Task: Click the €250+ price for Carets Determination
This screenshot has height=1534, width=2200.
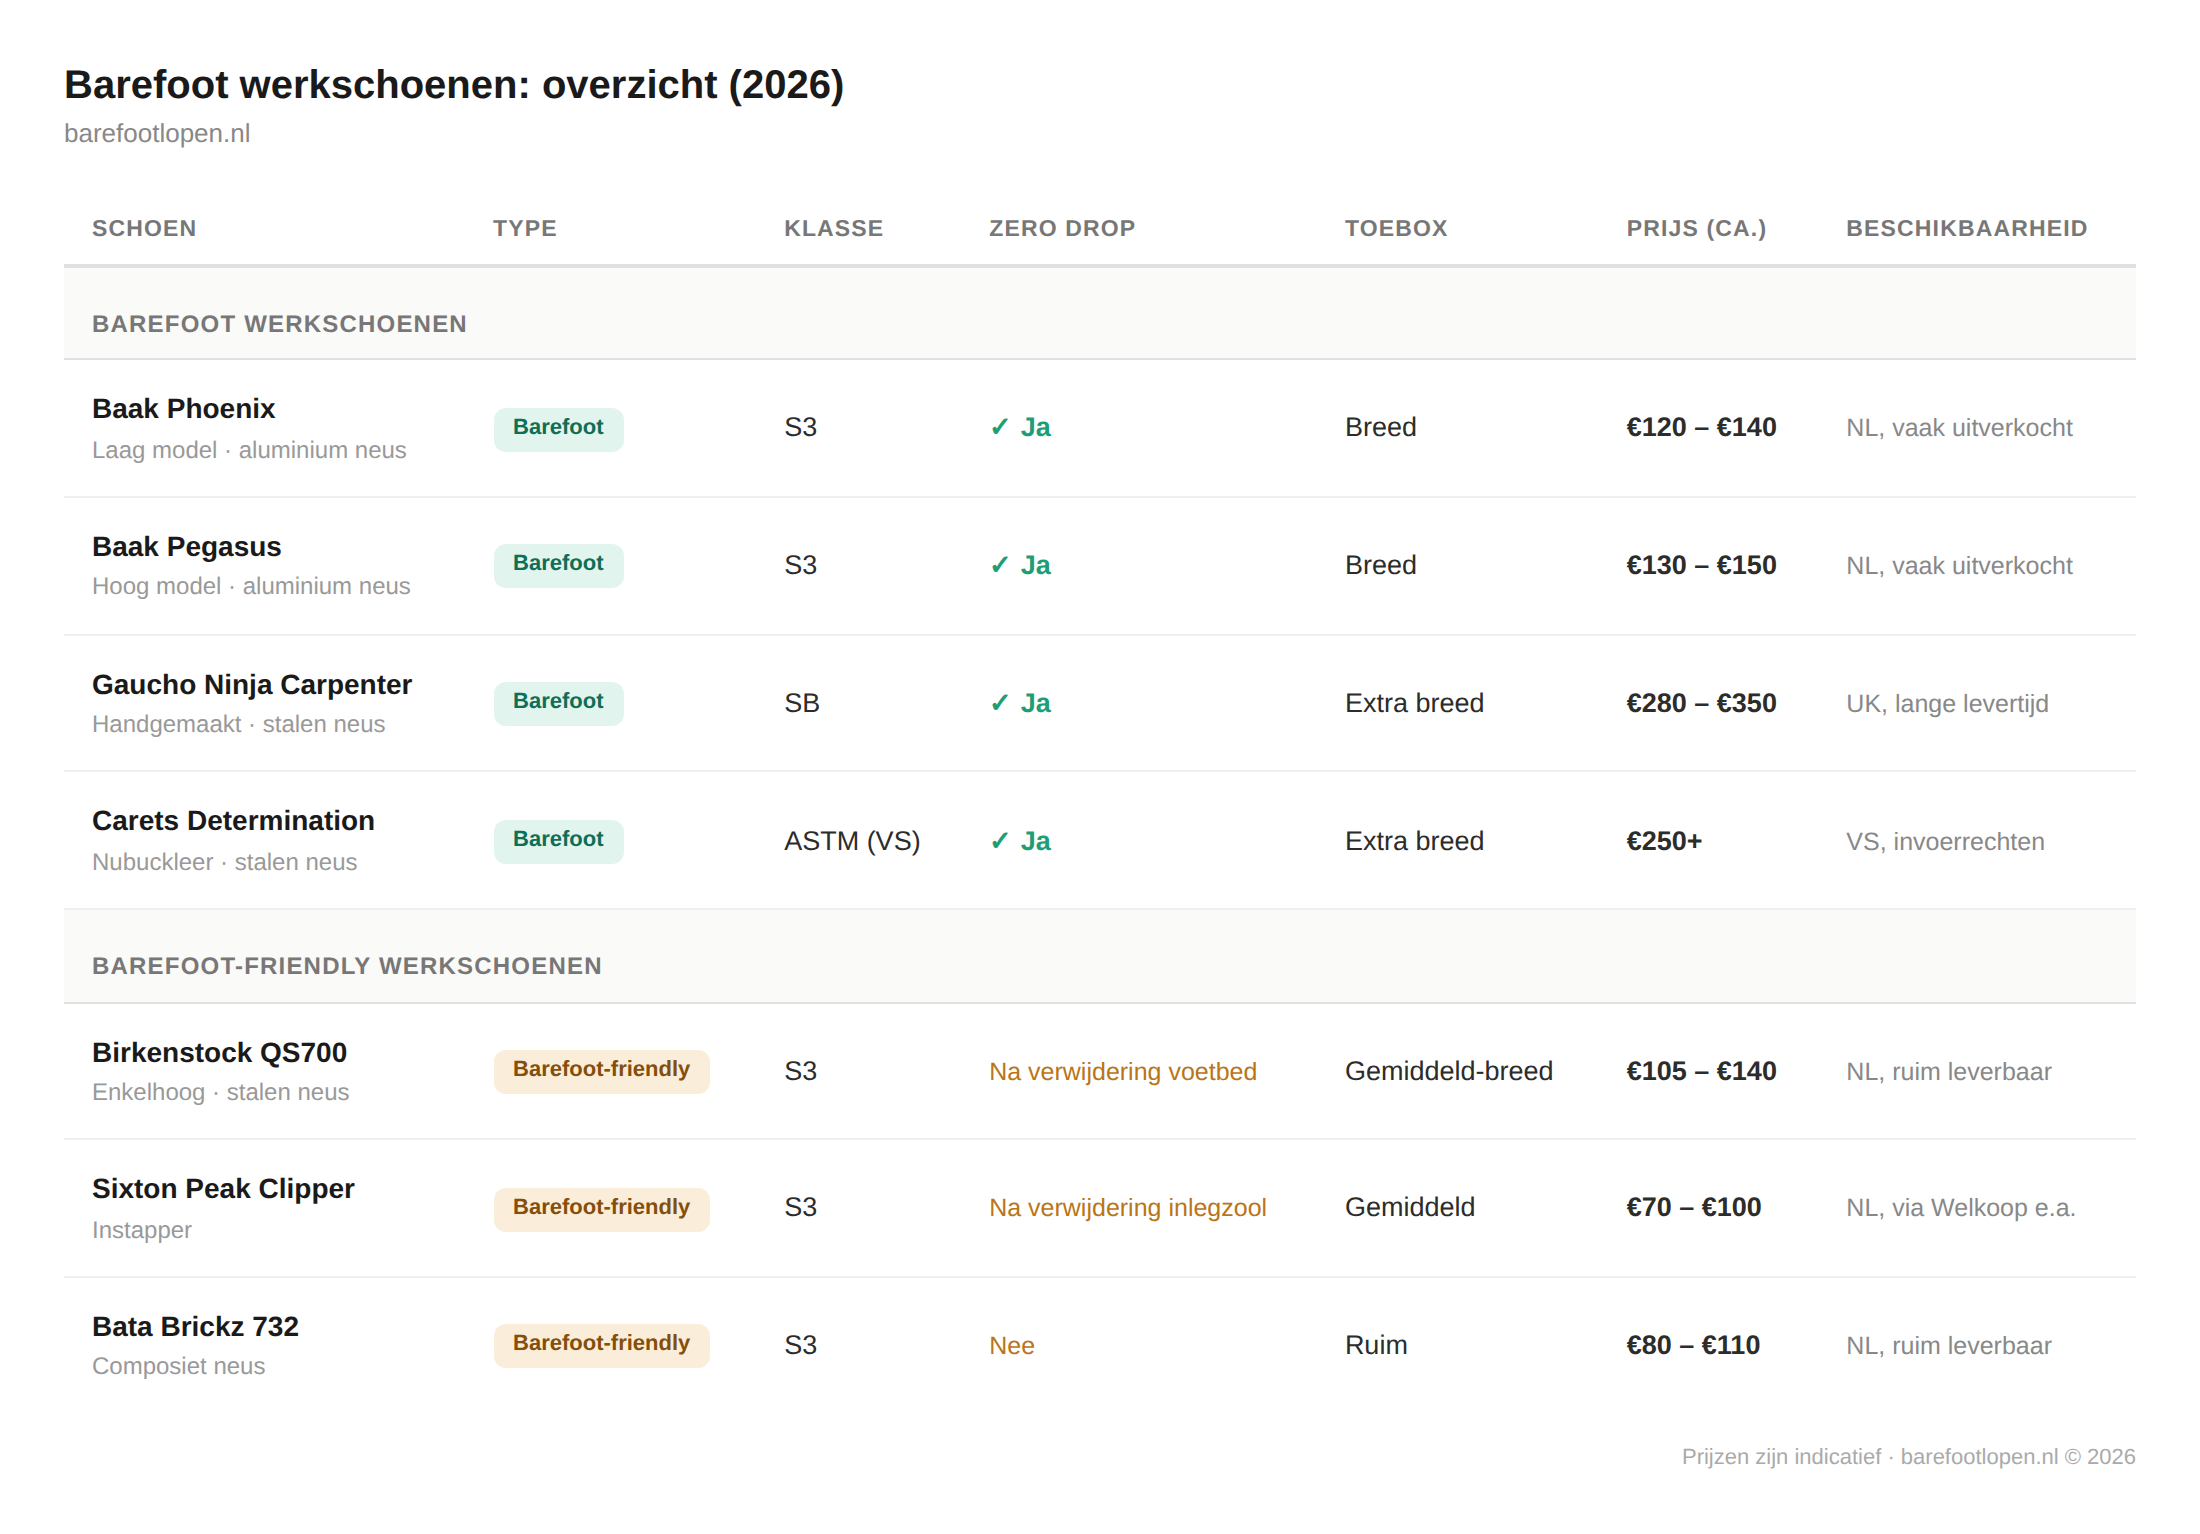Action: 1664,842
